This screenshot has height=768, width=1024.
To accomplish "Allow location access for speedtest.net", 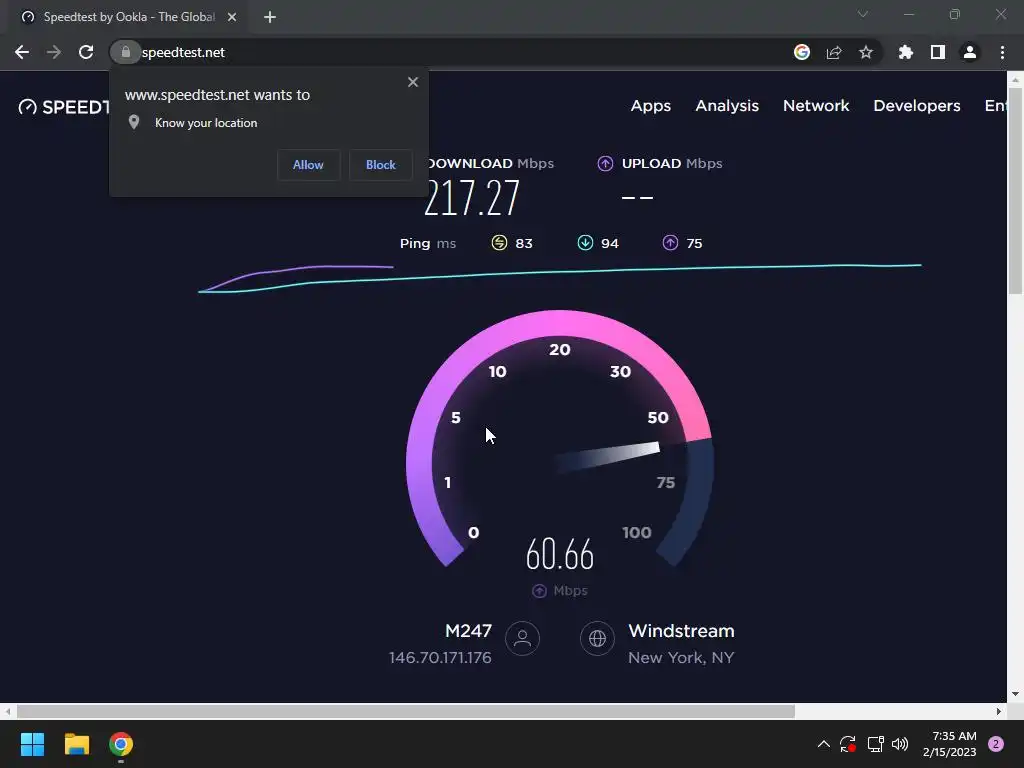I will click(x=308, y=165).
